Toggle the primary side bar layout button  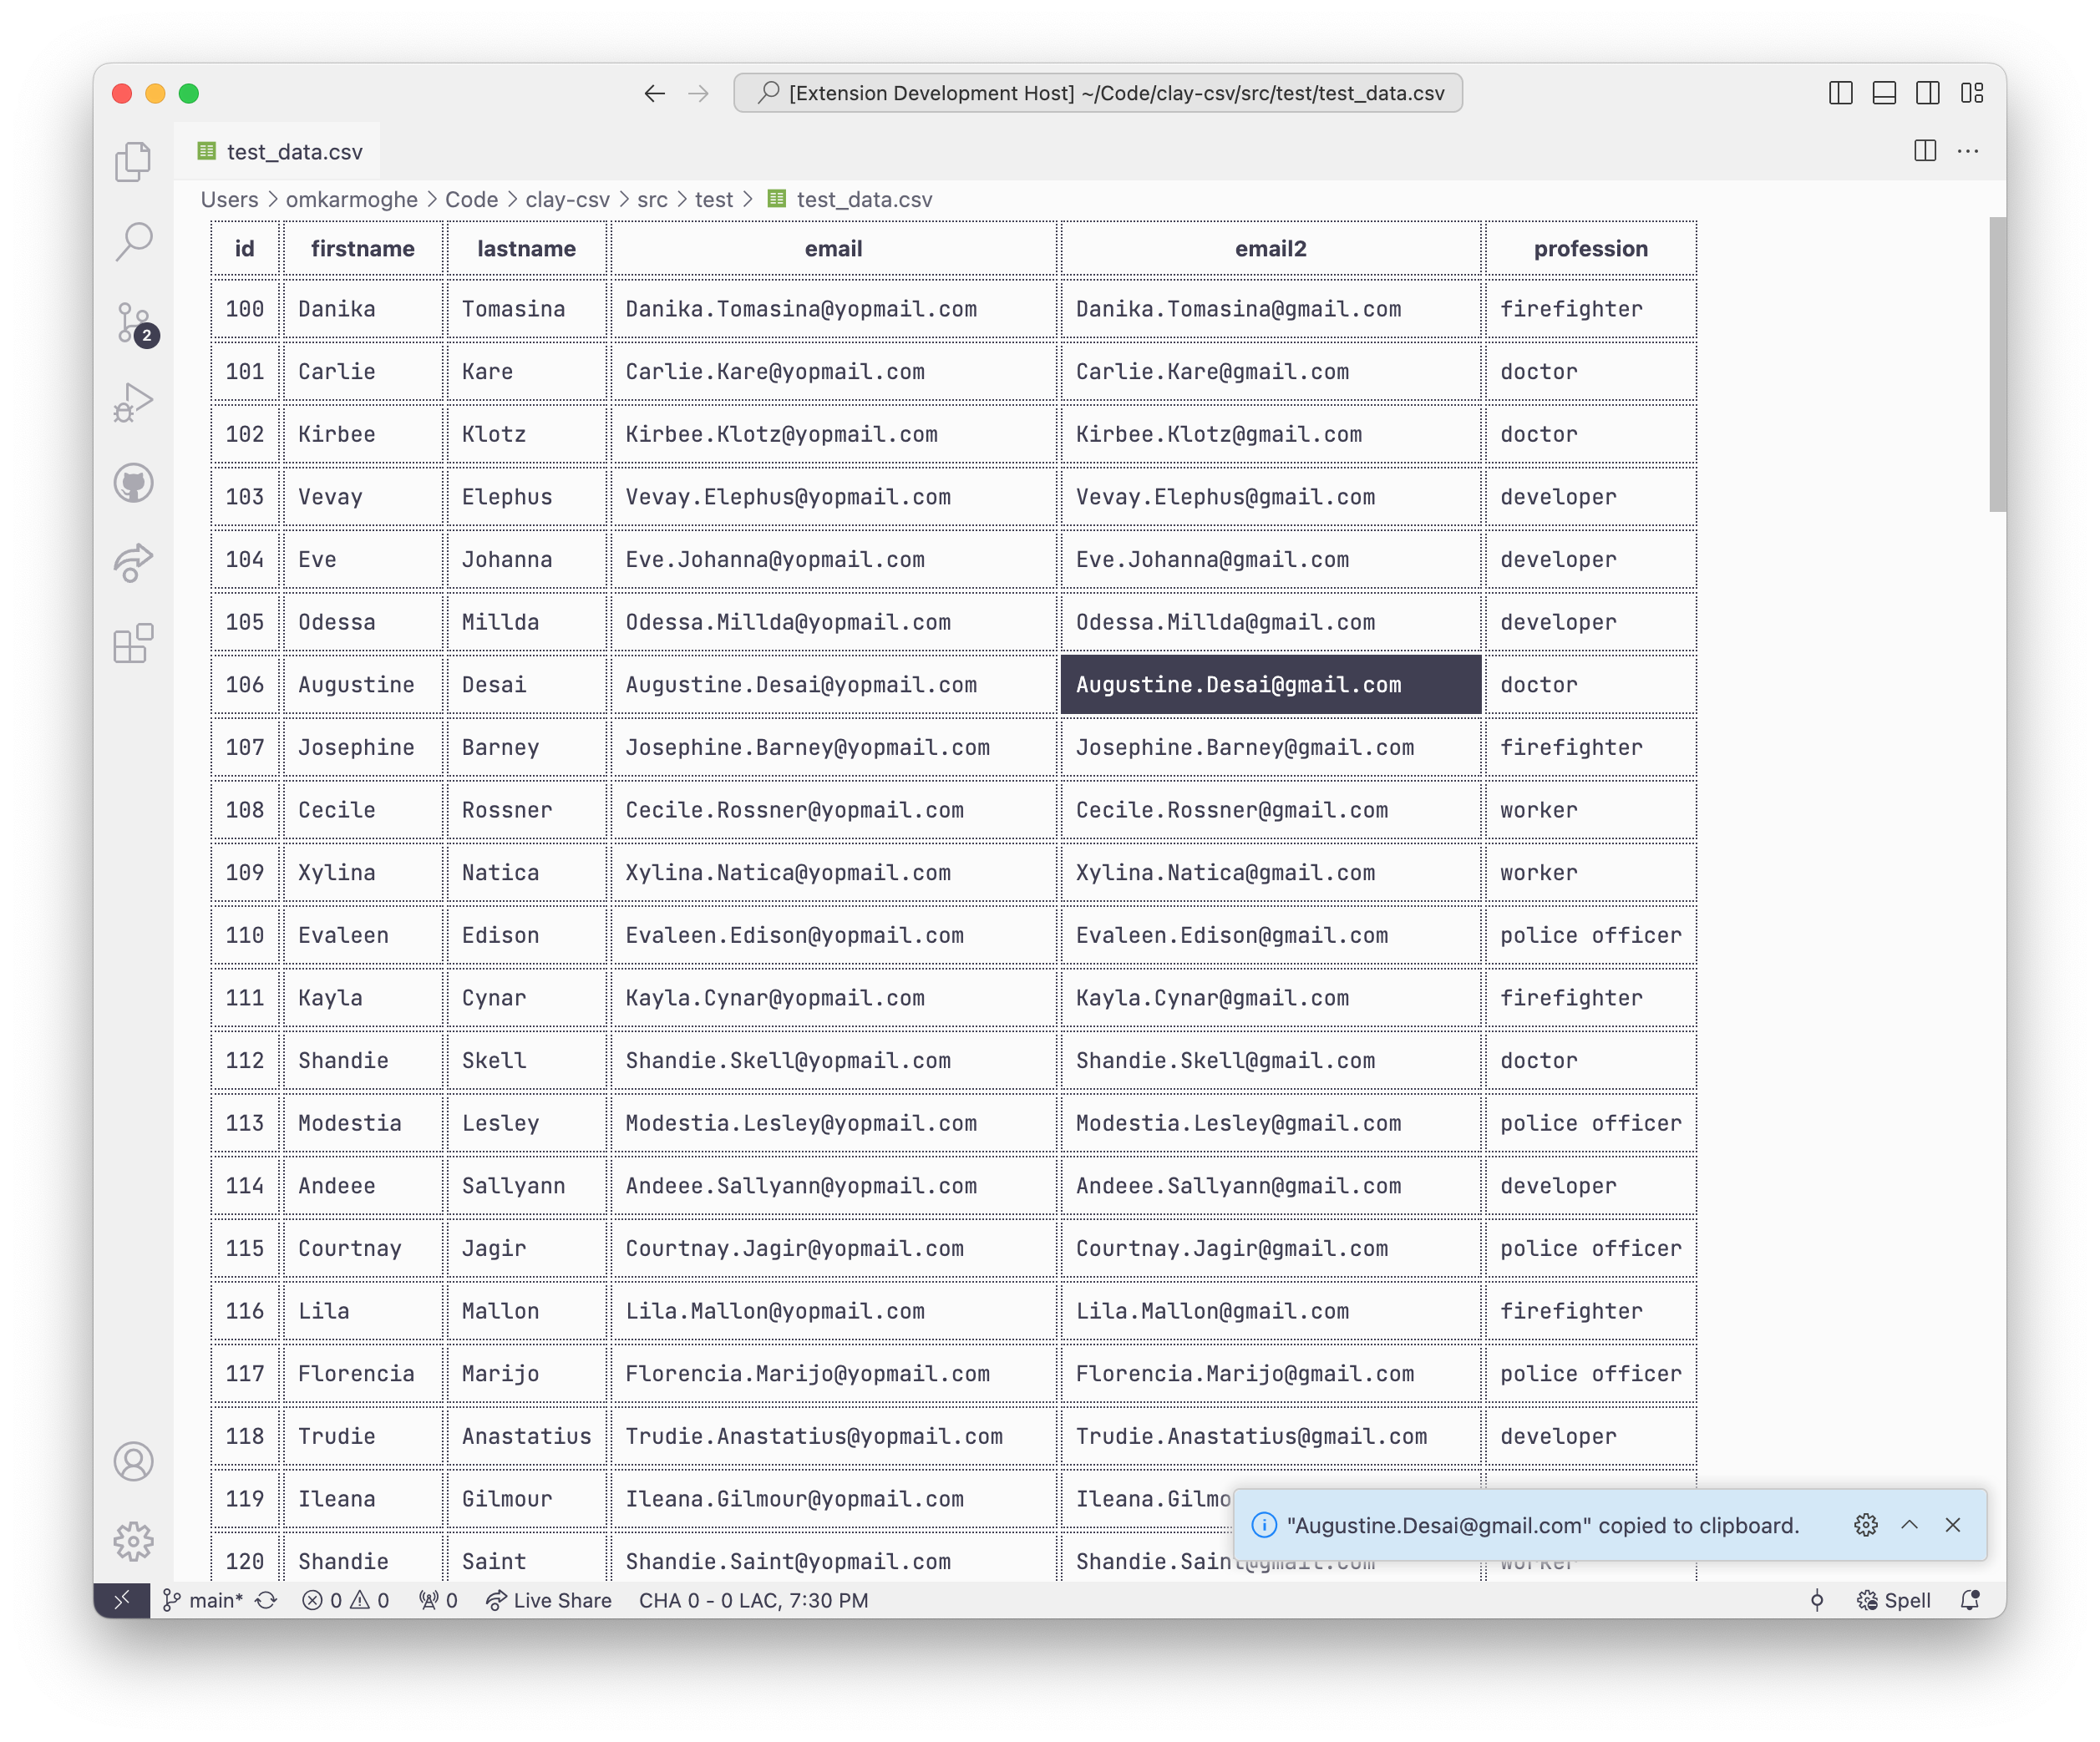[x=1840, y=93]
